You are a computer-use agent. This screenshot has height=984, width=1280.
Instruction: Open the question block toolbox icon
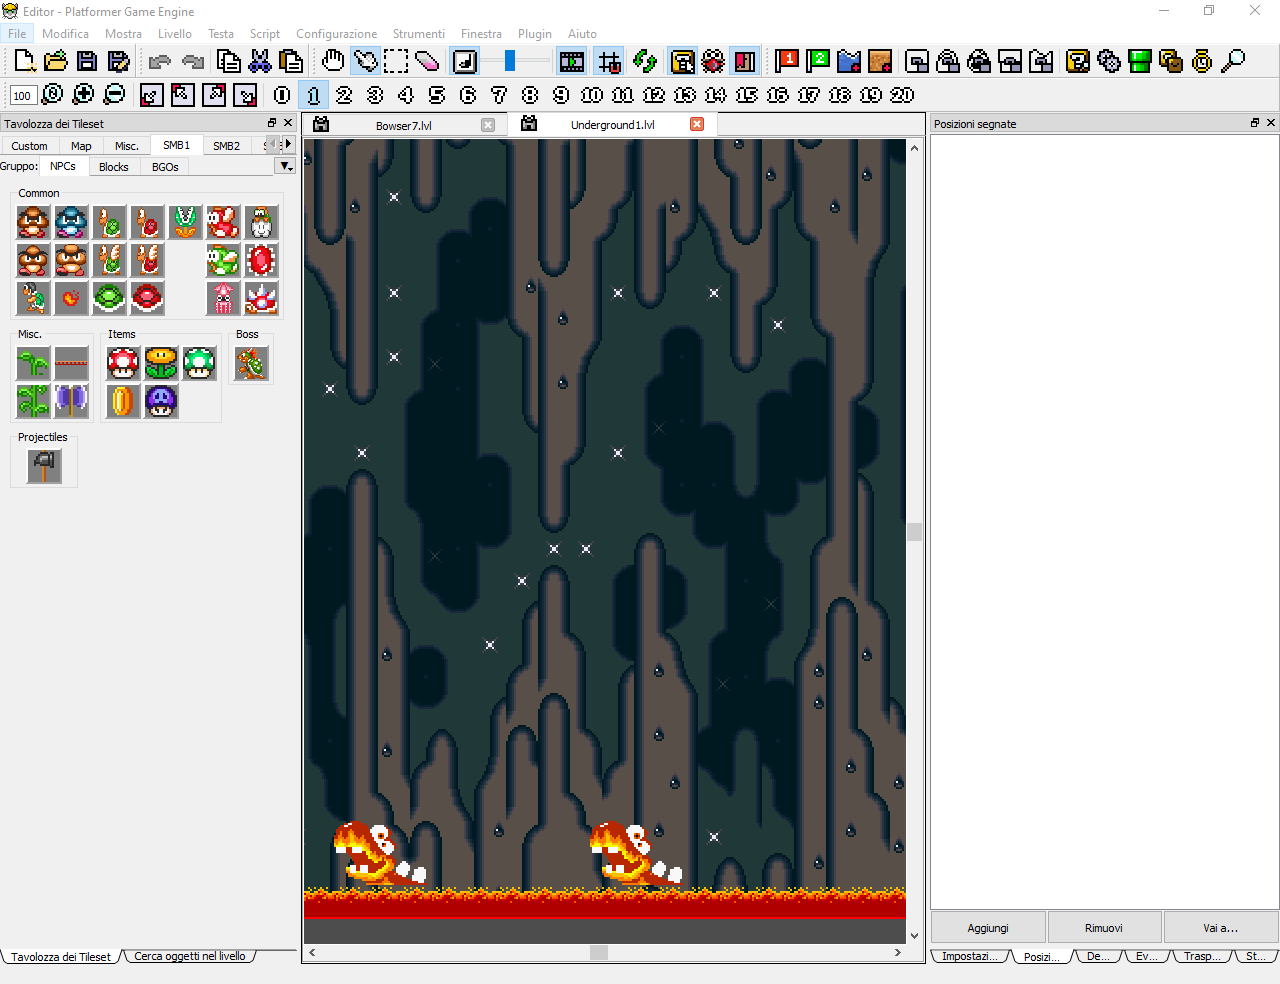[1078, 61]
